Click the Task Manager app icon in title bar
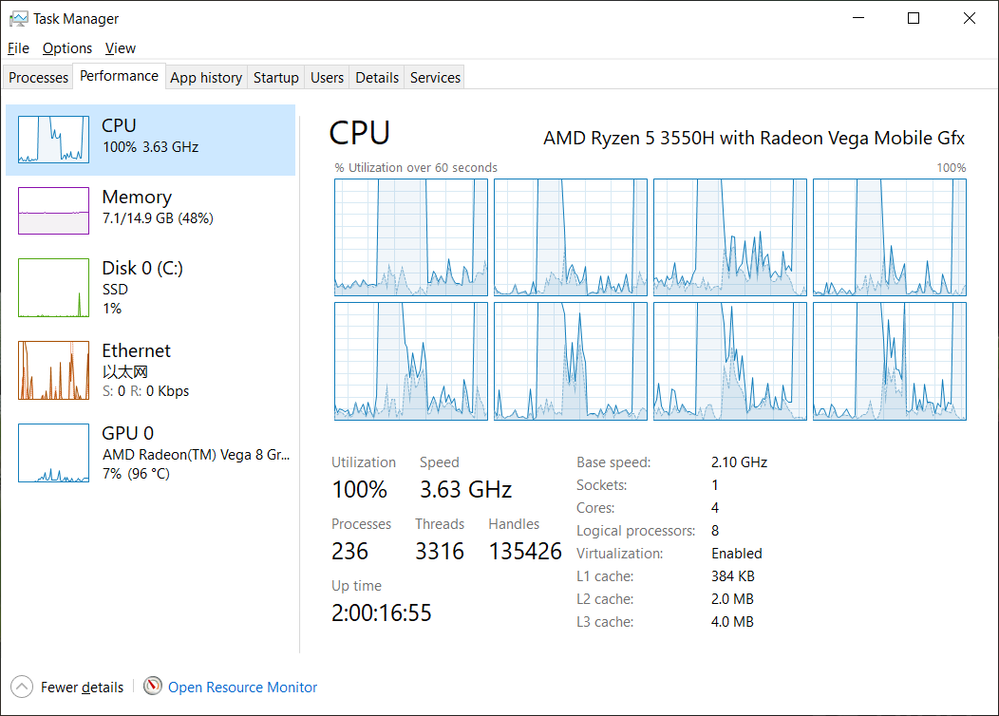The width and height of the screenshot is (999, 716). [18, 18]
